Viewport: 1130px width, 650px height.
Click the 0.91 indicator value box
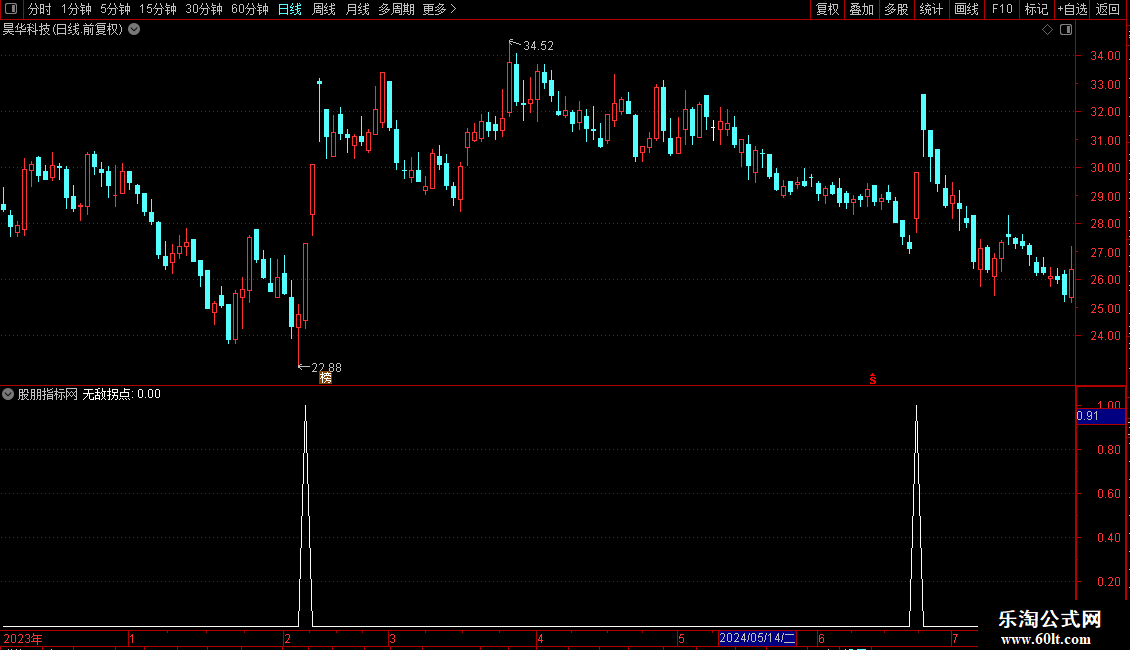coord(1100,416)
